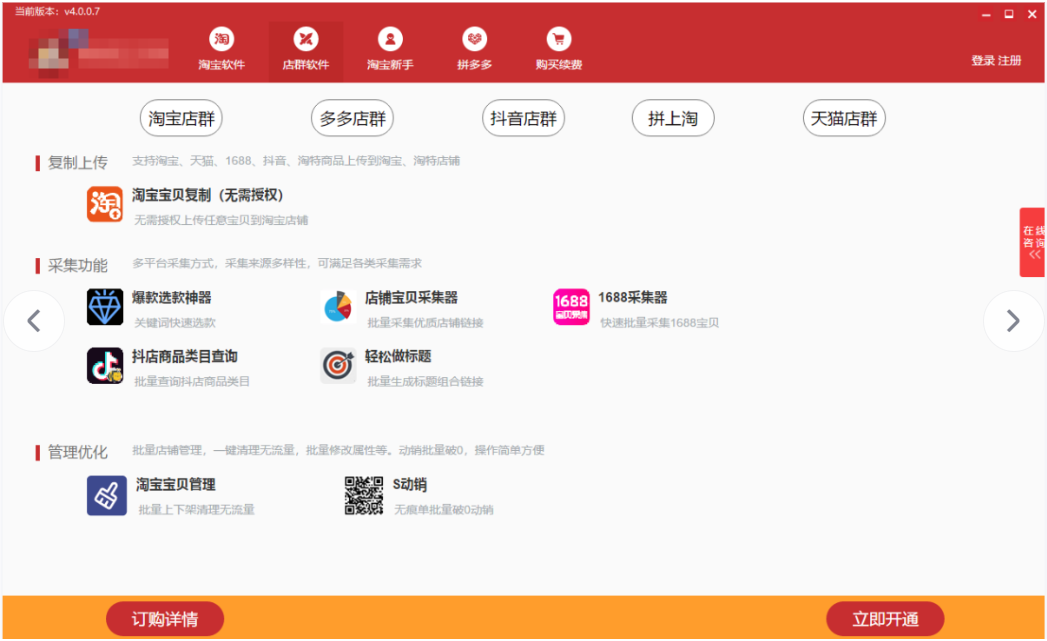The image size is (1047, 641).
Task: Click the 批量查询抖店商品类目 description text
Action: coord(192,382)
